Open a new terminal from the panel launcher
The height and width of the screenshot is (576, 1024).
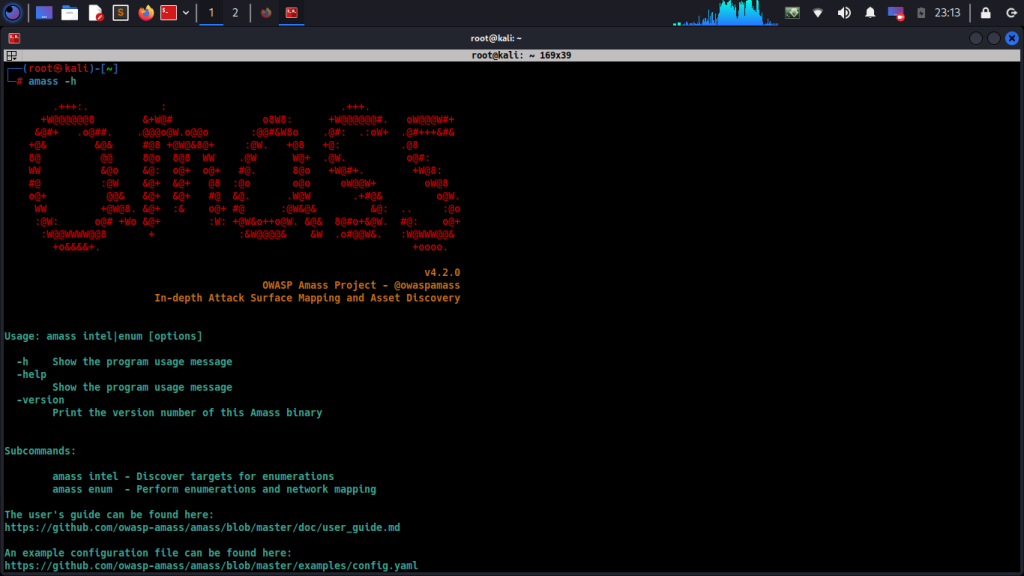[168, 12]
